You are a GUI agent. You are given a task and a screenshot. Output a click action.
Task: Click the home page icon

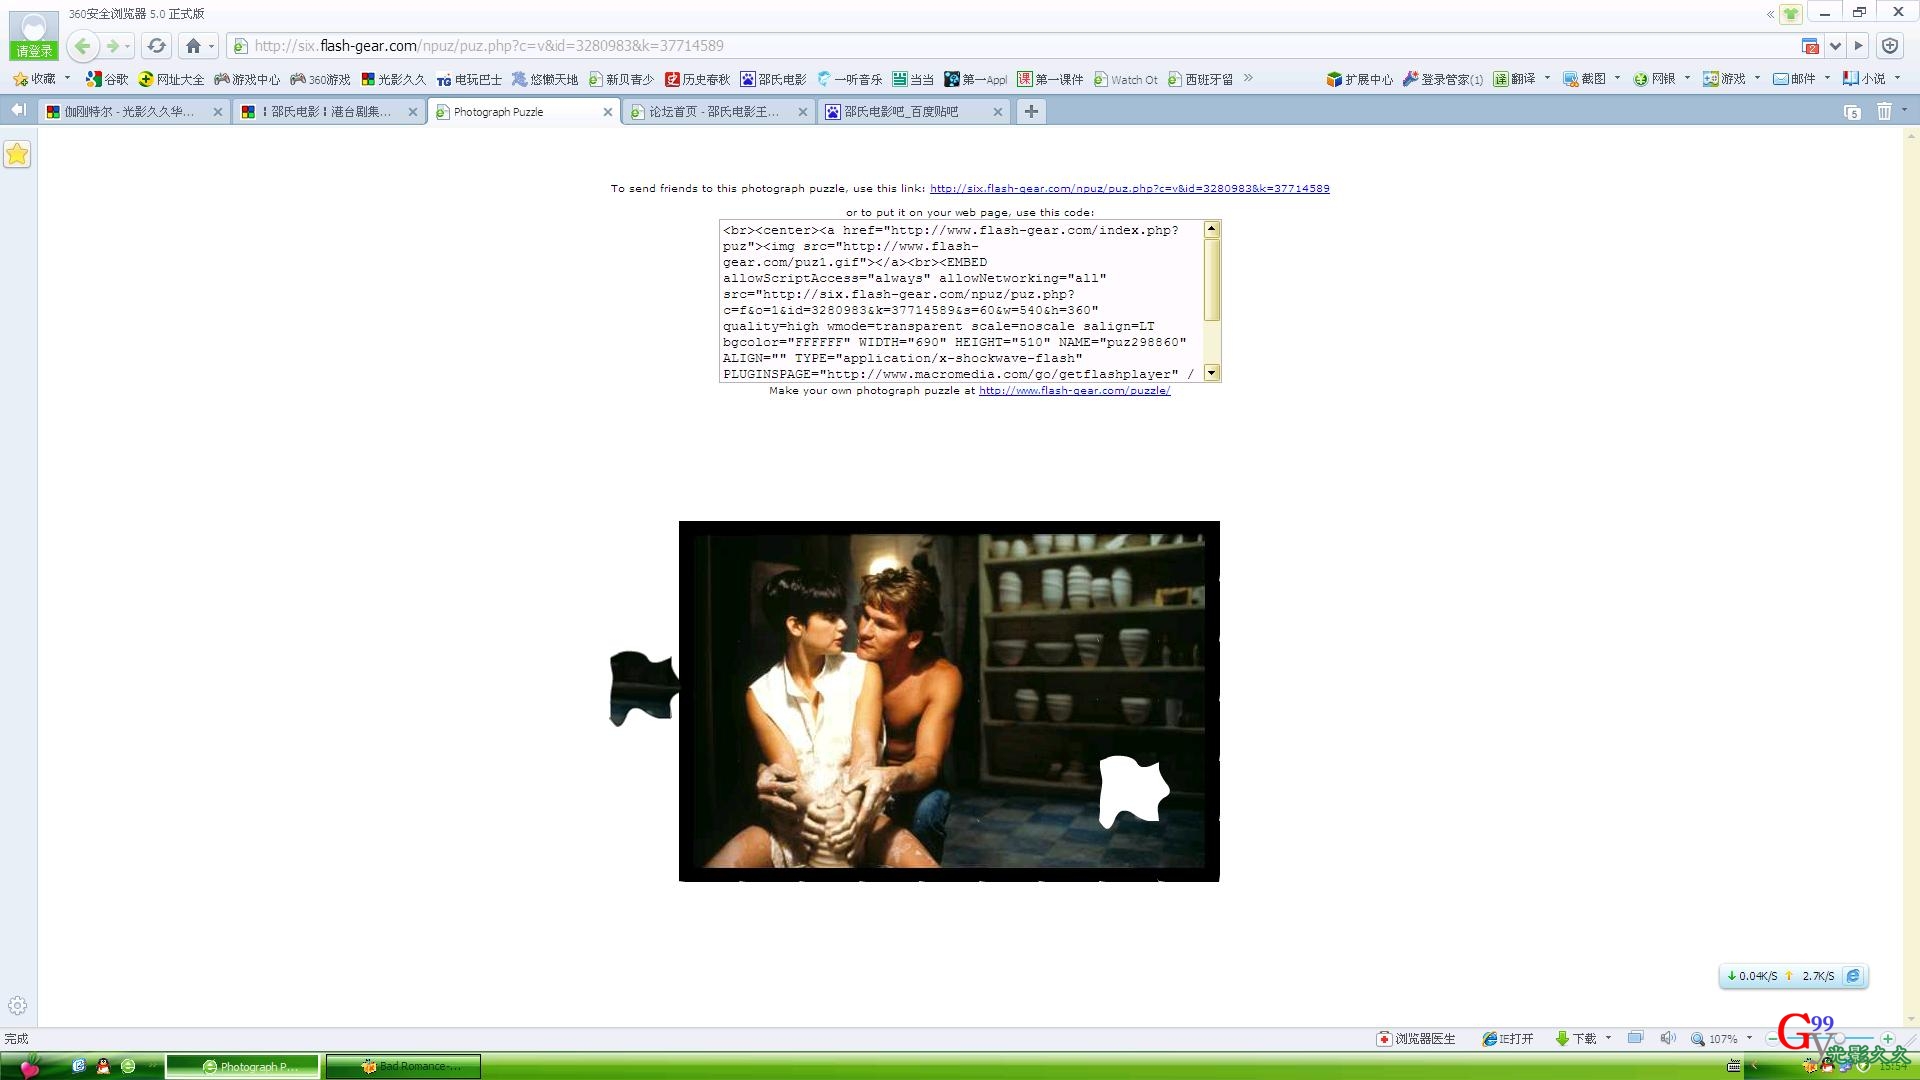tap(193, 46)
